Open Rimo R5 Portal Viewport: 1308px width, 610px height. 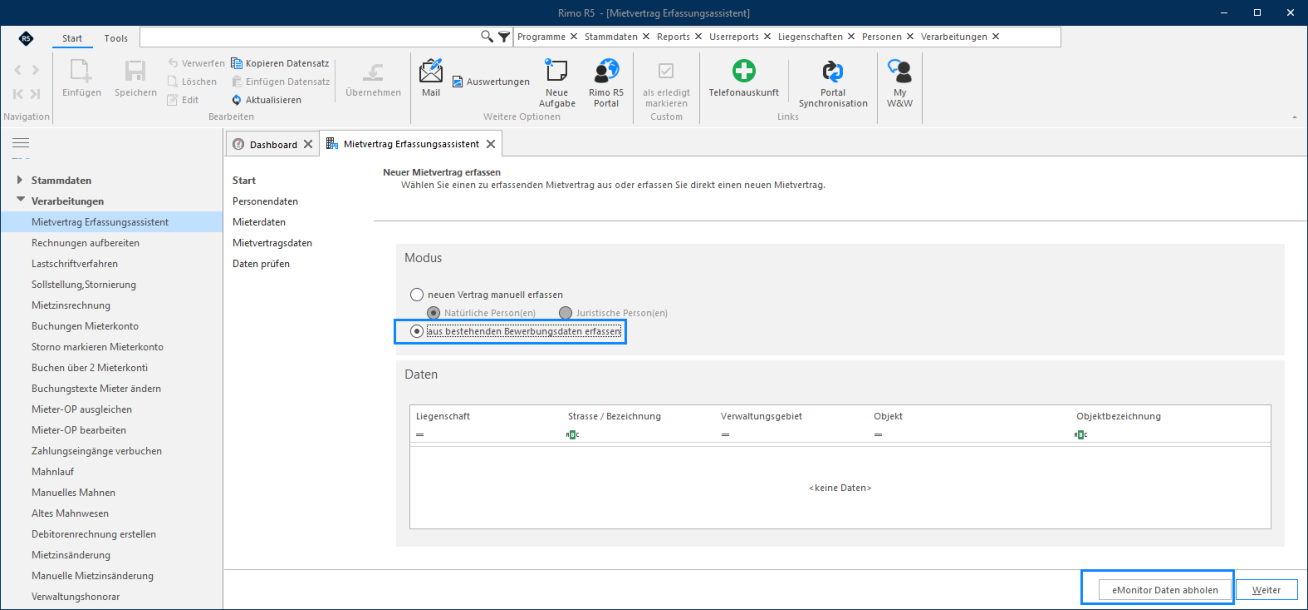pyautogui.click(x=606, y=83)
